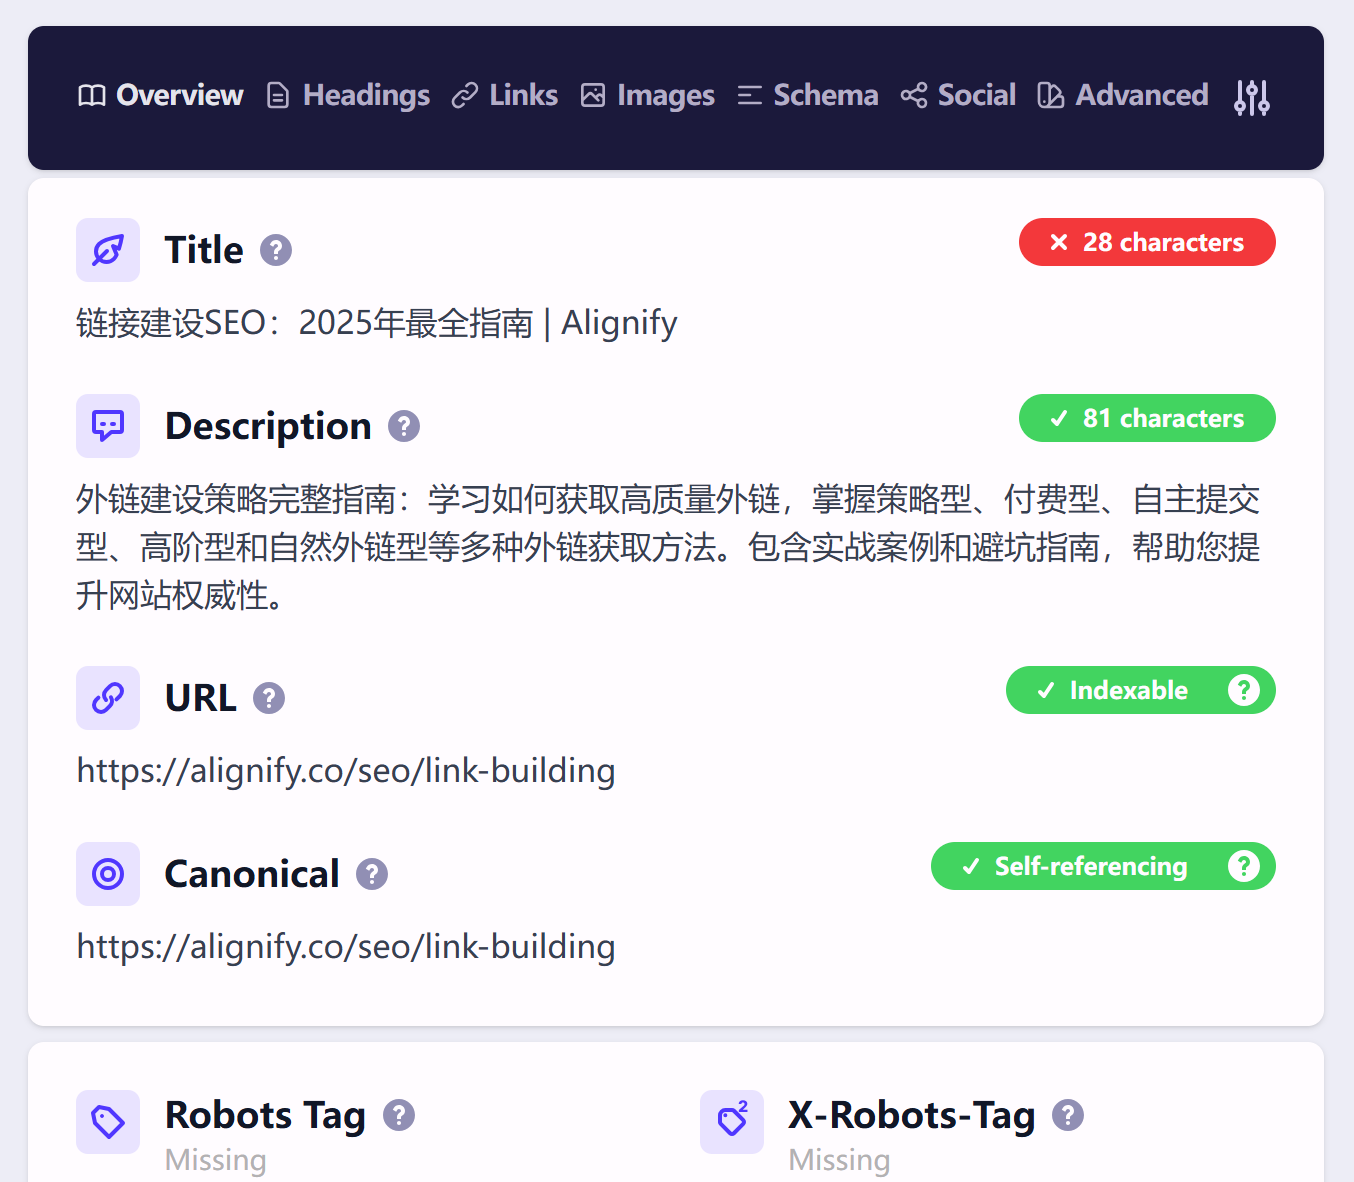Click the Self-referencing badge question mark
The image size is (1354, 1182).
(x=1244, y=866)
